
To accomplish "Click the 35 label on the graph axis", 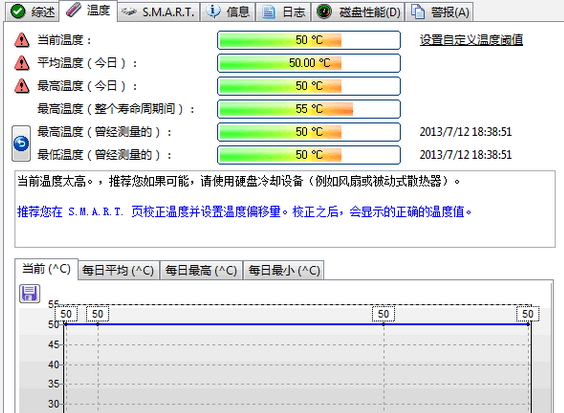I will 54,384.
